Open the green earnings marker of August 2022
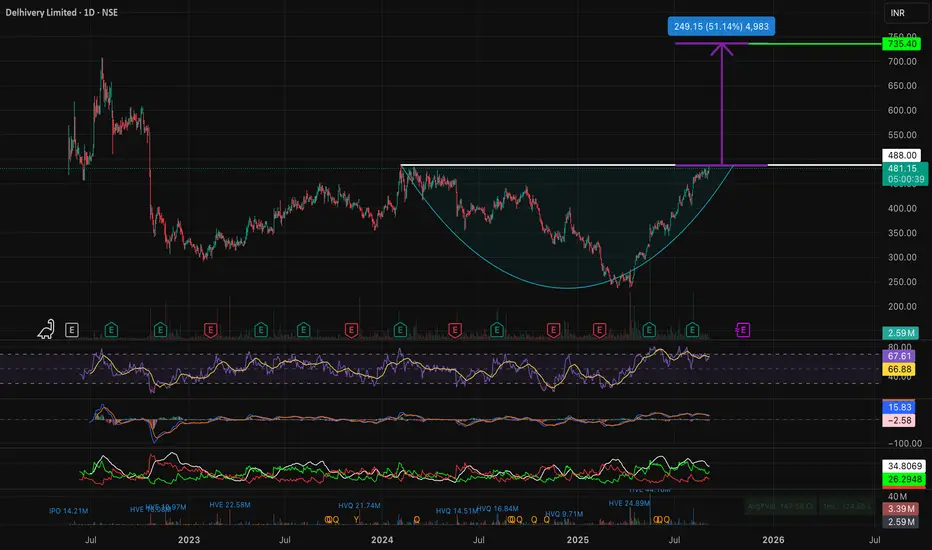 (x=111, y=329)
